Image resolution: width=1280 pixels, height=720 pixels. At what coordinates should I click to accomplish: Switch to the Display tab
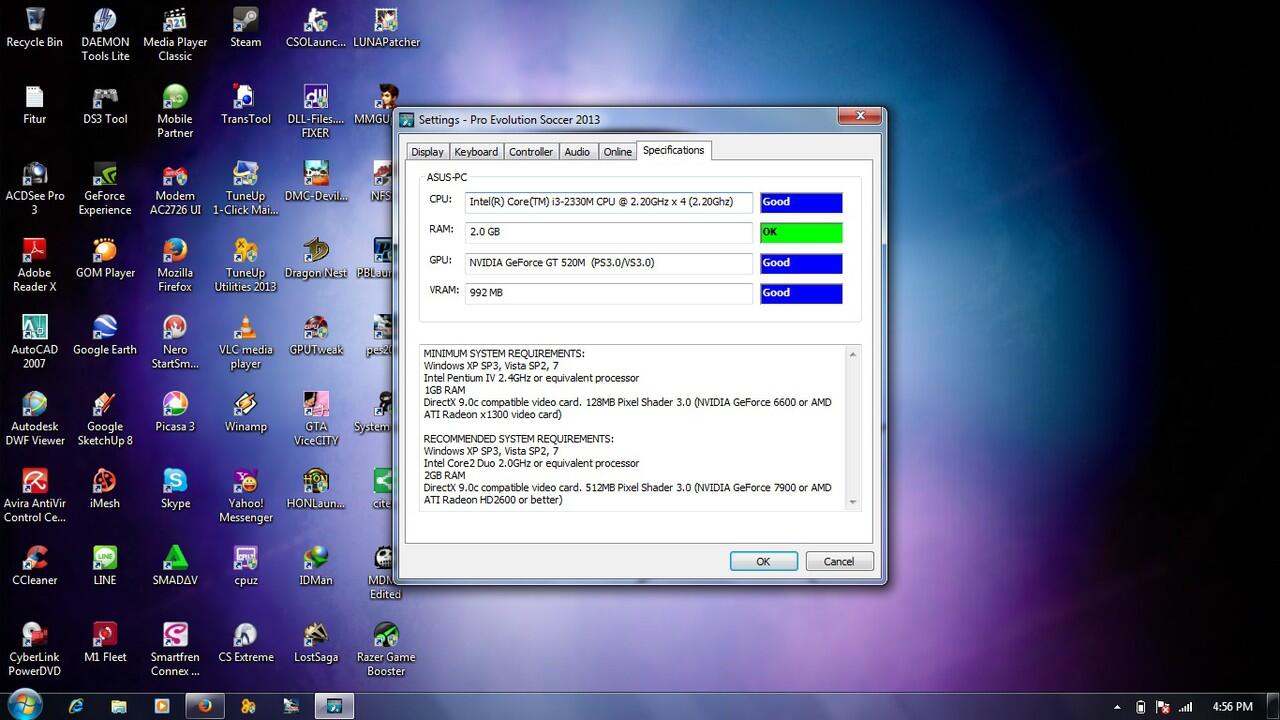click(x=427, y=152)
